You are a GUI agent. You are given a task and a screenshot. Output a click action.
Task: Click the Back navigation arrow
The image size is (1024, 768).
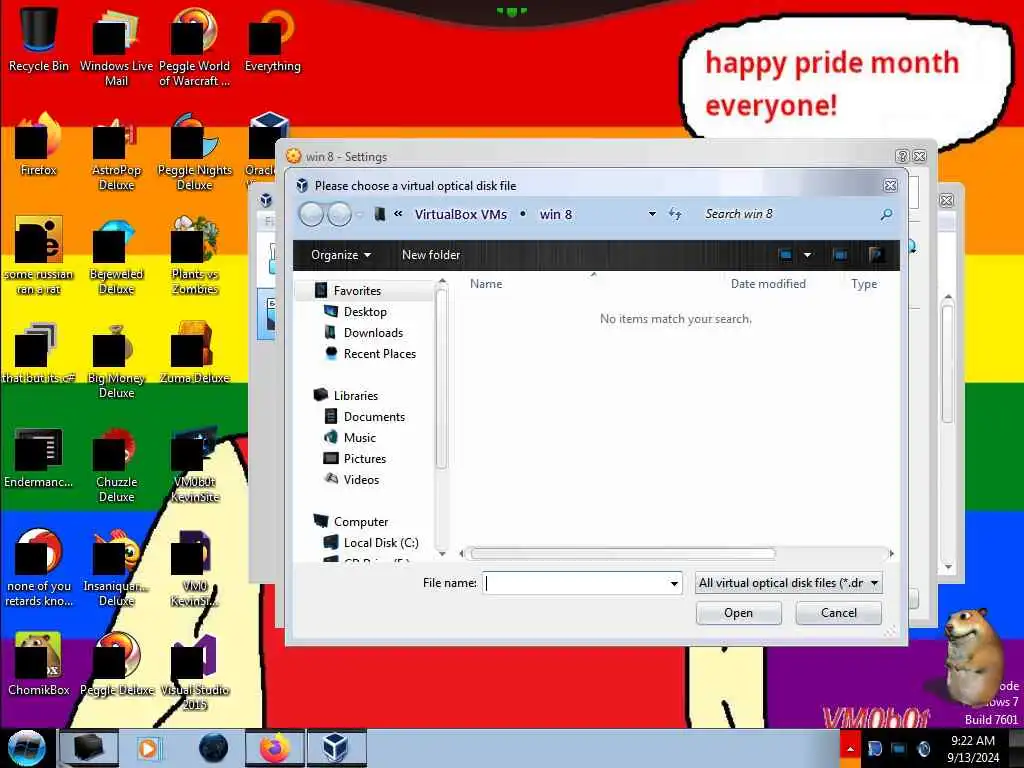click(312, 214)
